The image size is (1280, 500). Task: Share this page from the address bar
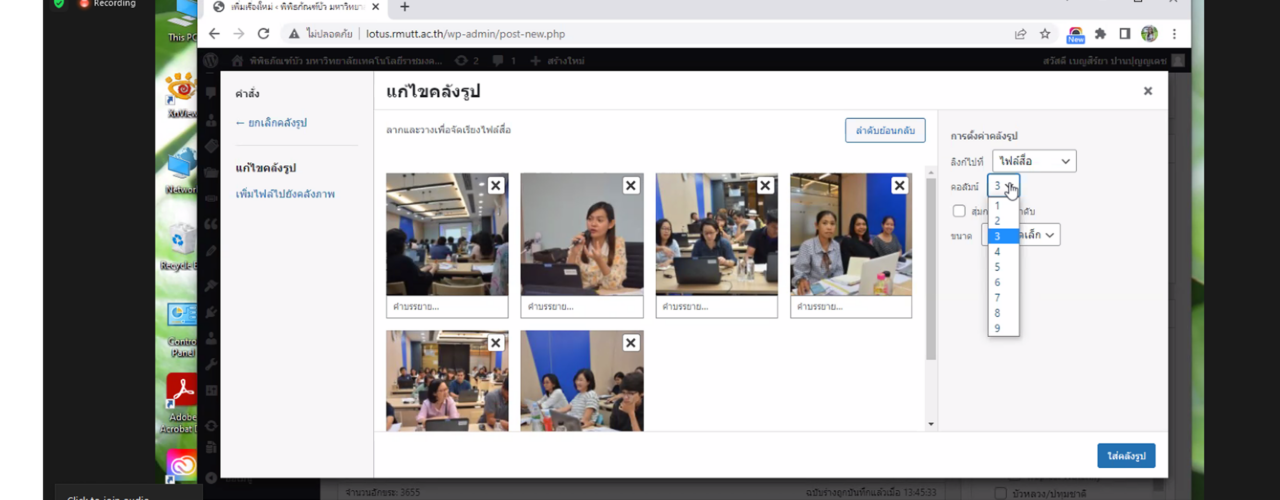(1020, 33)
